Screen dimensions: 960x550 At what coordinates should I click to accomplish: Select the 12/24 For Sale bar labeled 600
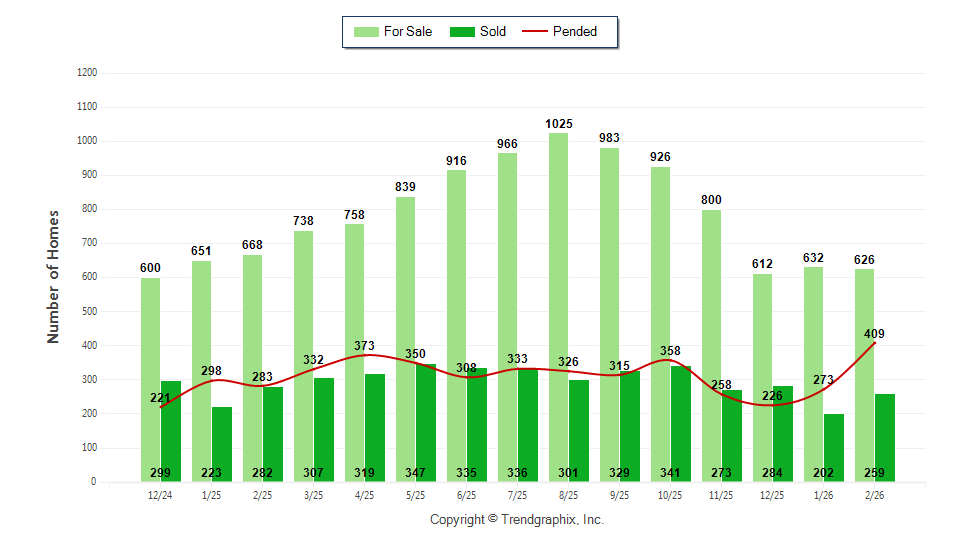[x=150, y=380]
